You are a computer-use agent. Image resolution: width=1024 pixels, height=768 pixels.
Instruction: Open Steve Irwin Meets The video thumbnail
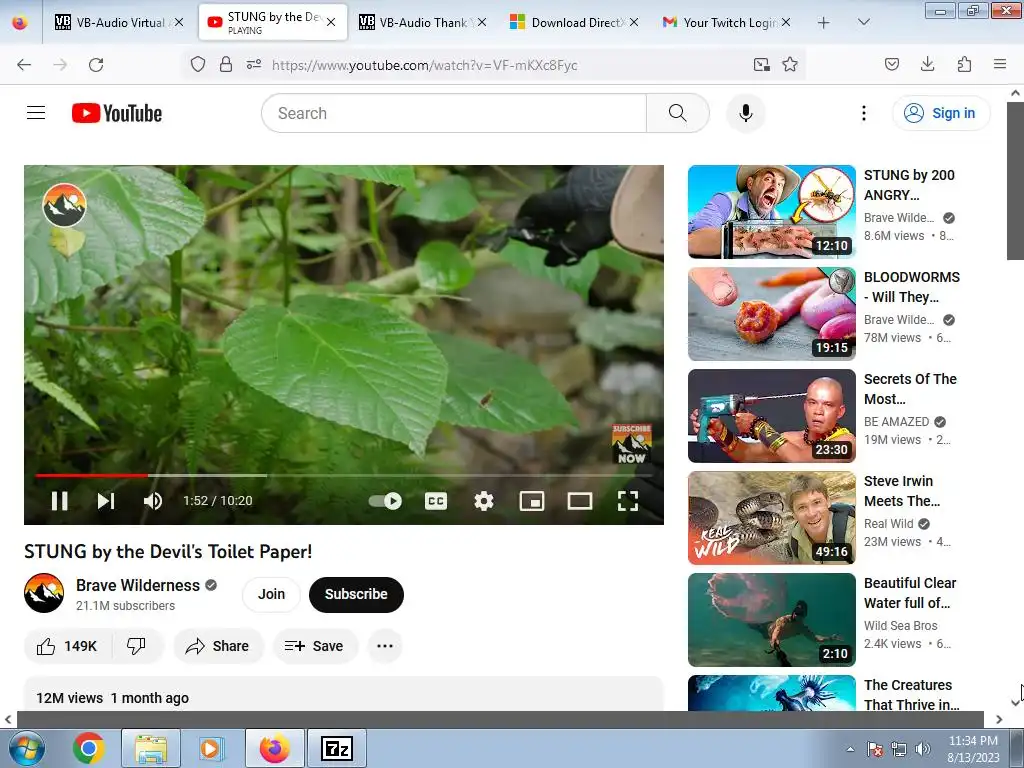click(771, 517)
